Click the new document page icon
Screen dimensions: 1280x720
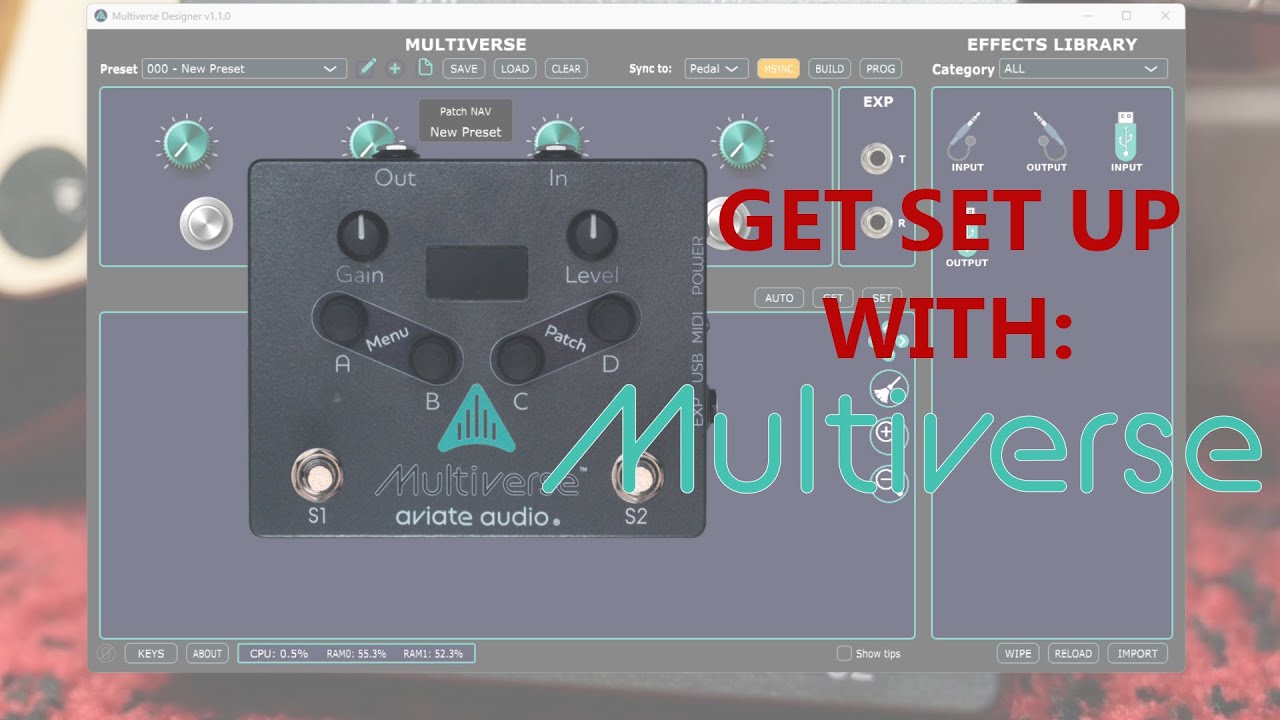point(424,68)
